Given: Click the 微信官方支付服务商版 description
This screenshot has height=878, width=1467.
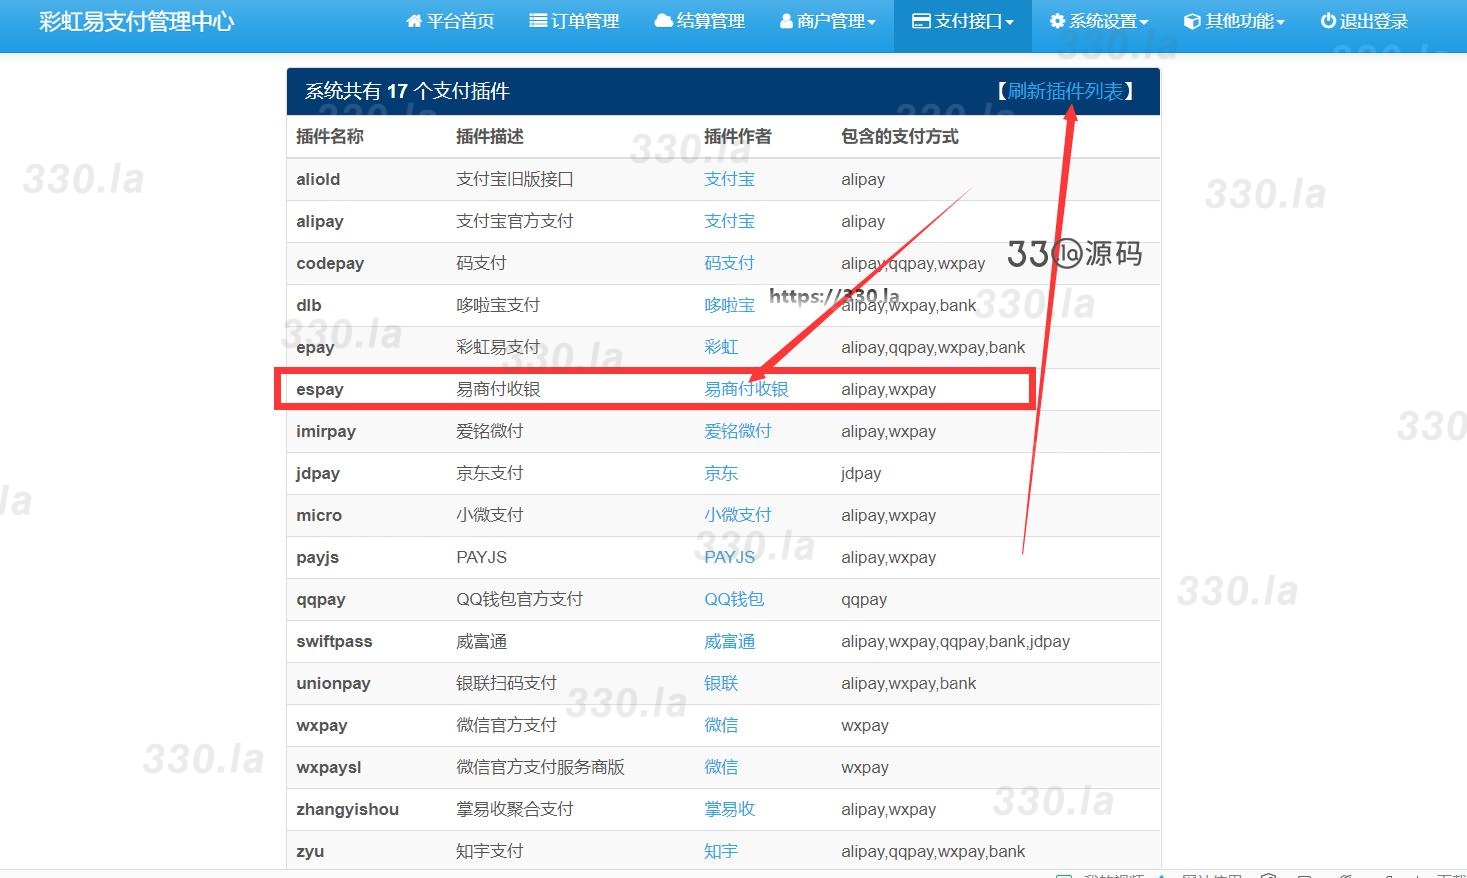Looking at the screenshot, I should pyautogui.click(x=540, y=767).
